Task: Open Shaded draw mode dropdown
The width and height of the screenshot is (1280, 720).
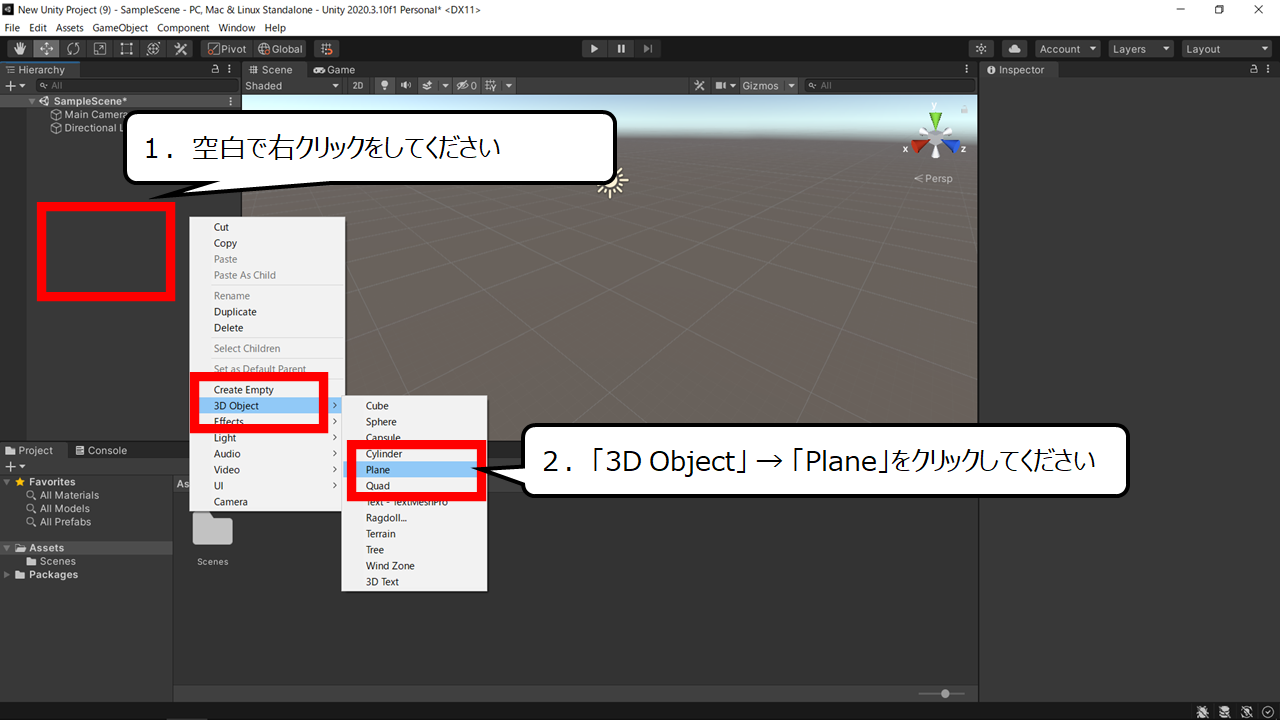Action: click(x=293, y=86)
